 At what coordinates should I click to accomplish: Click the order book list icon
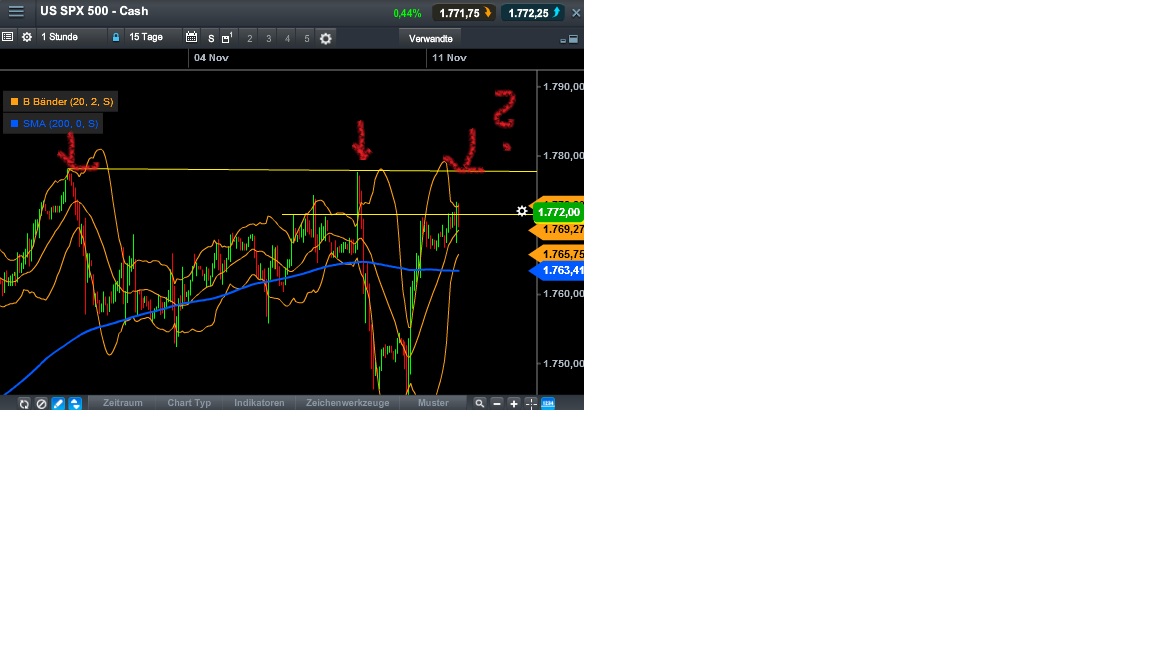point(8,37)
